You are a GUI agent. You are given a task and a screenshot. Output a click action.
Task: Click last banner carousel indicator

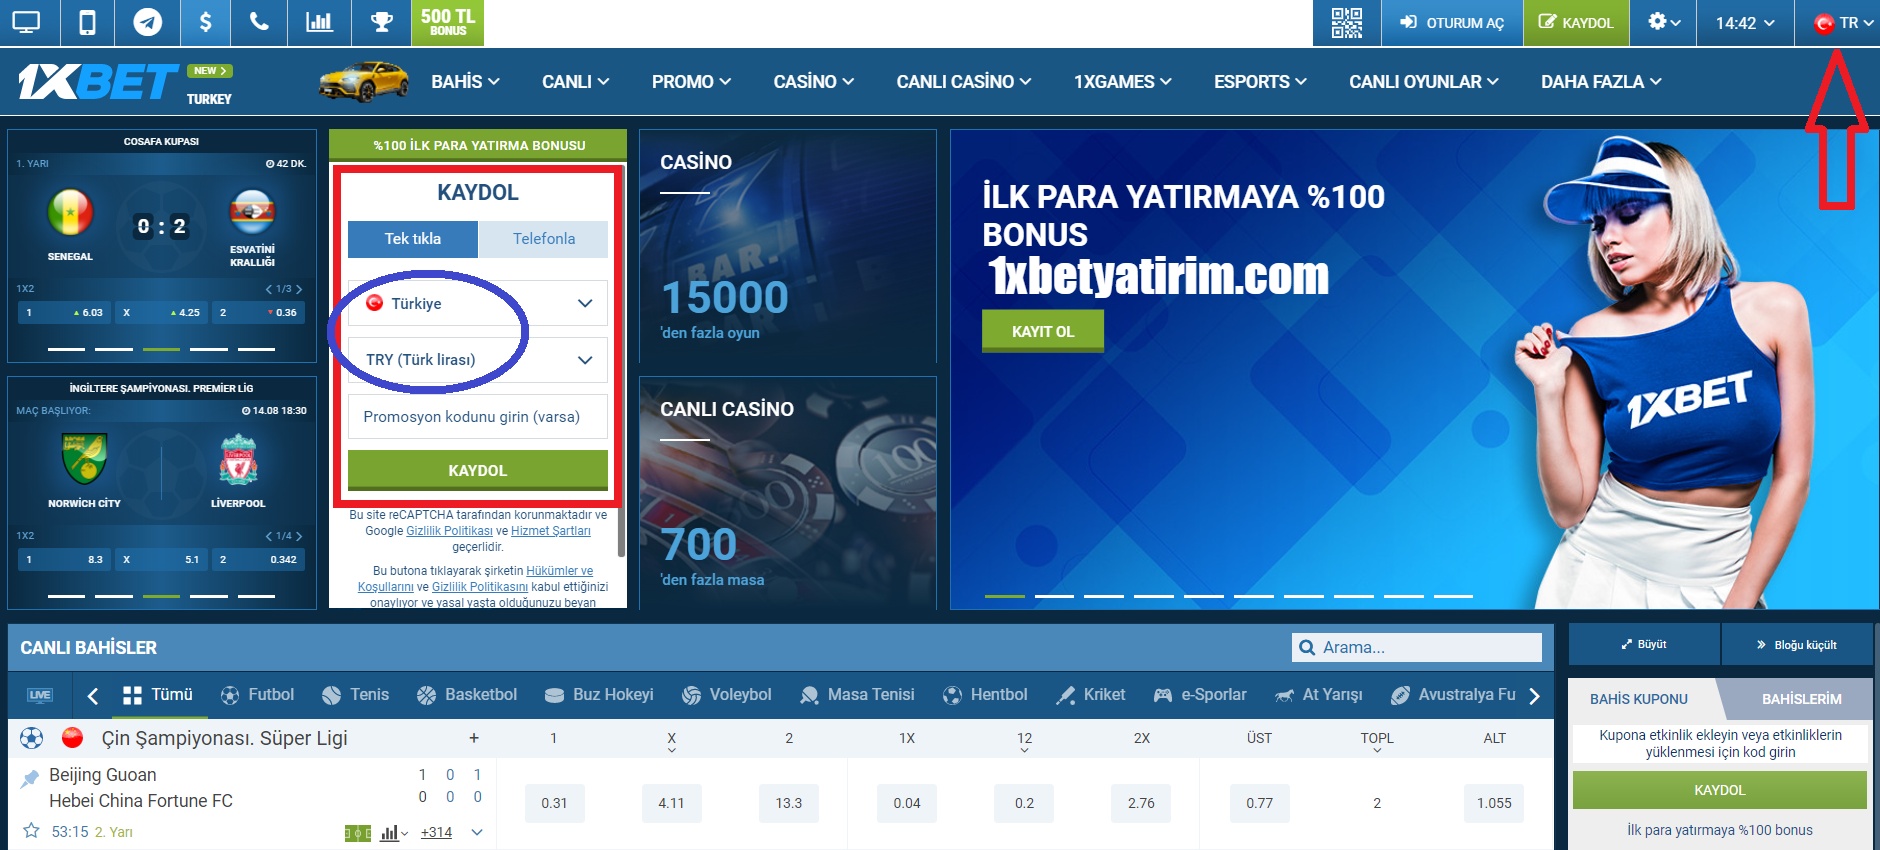pyautogui.click(x=1453, y=596)
